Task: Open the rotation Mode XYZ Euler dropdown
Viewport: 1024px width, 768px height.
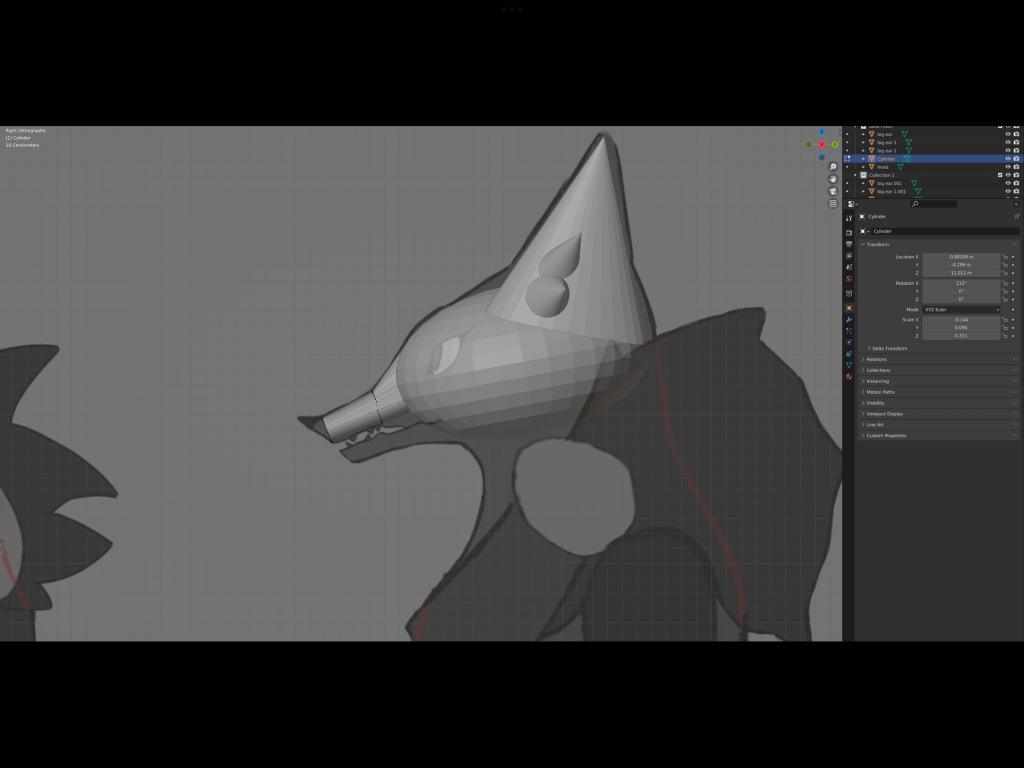Action: [960, 310]
